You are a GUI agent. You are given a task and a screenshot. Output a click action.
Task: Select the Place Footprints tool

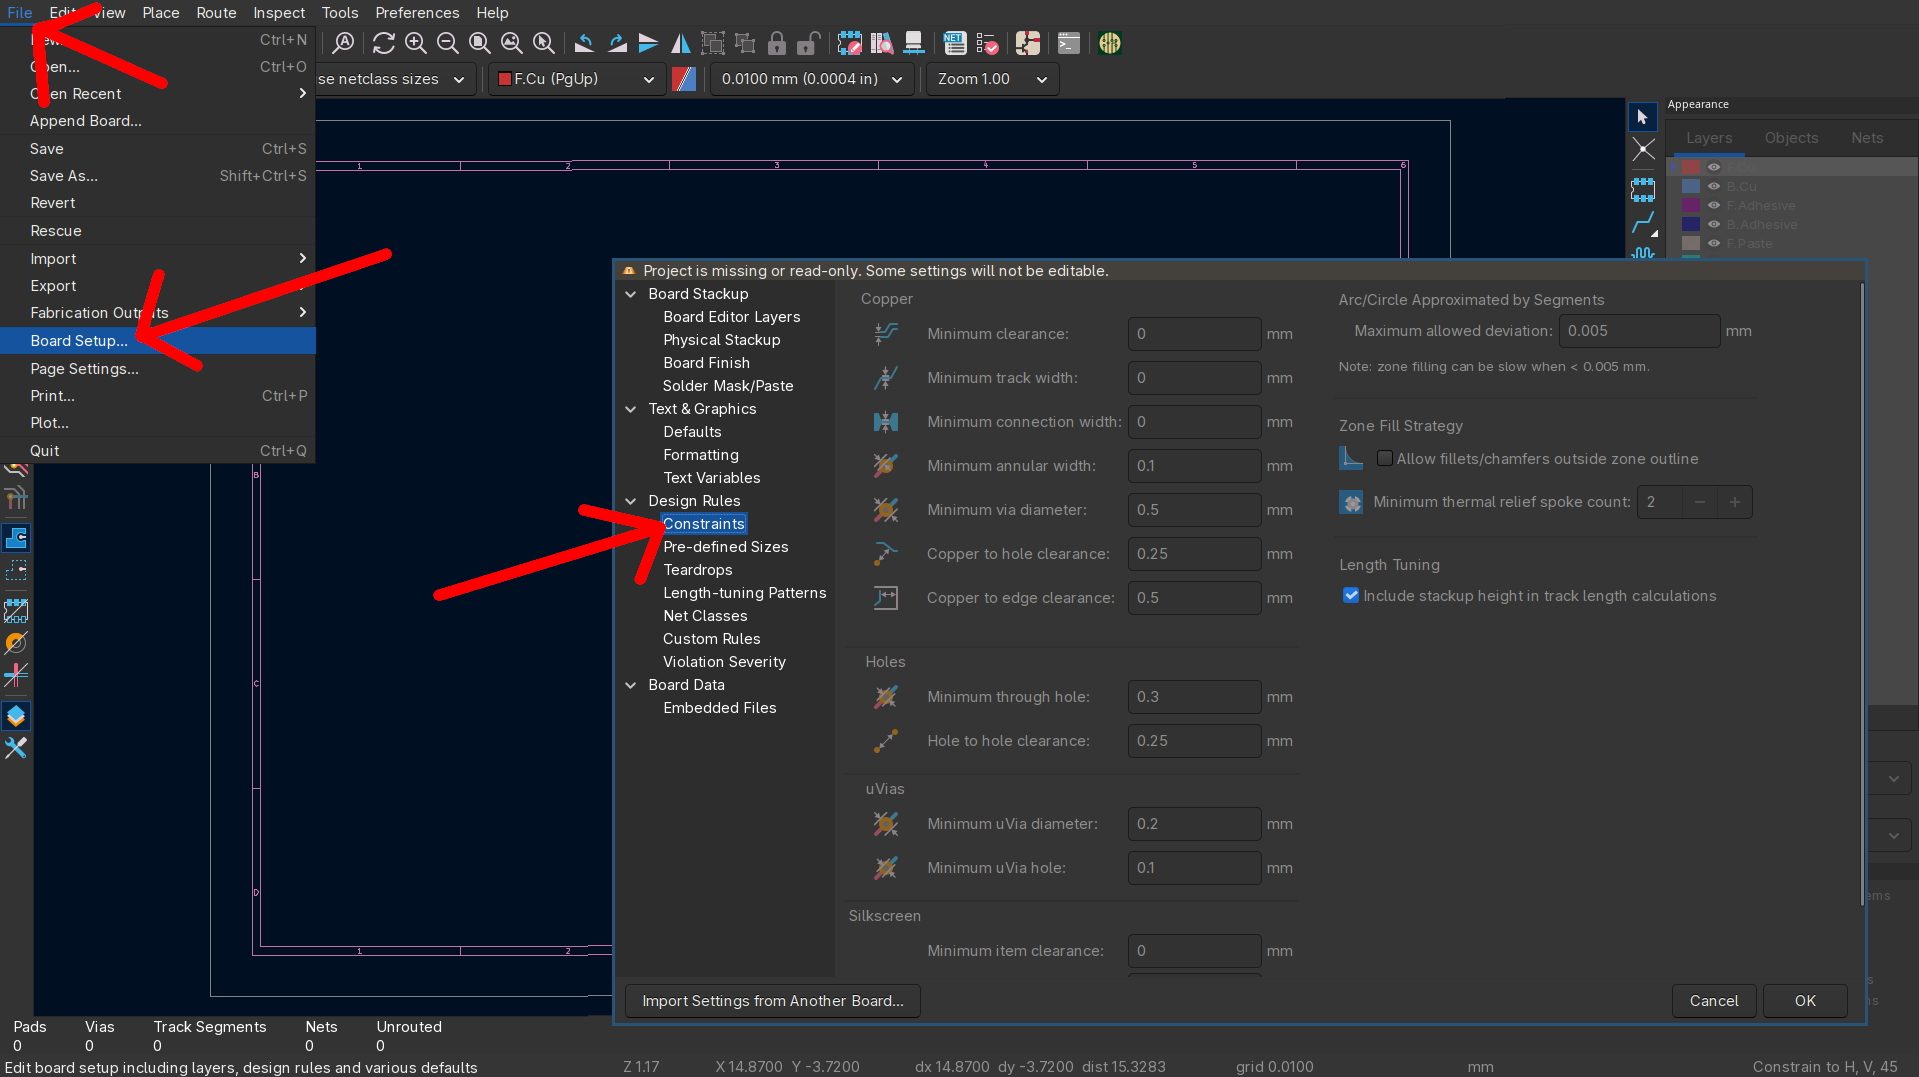tap(1643, 189)
